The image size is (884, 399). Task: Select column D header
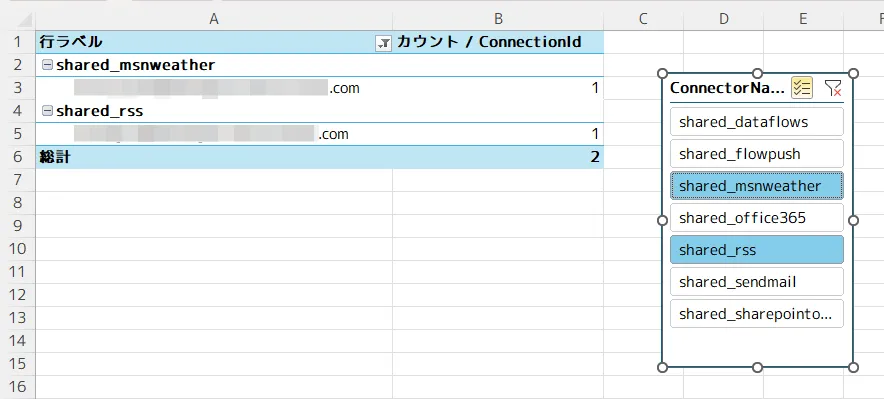coord(723,19)
